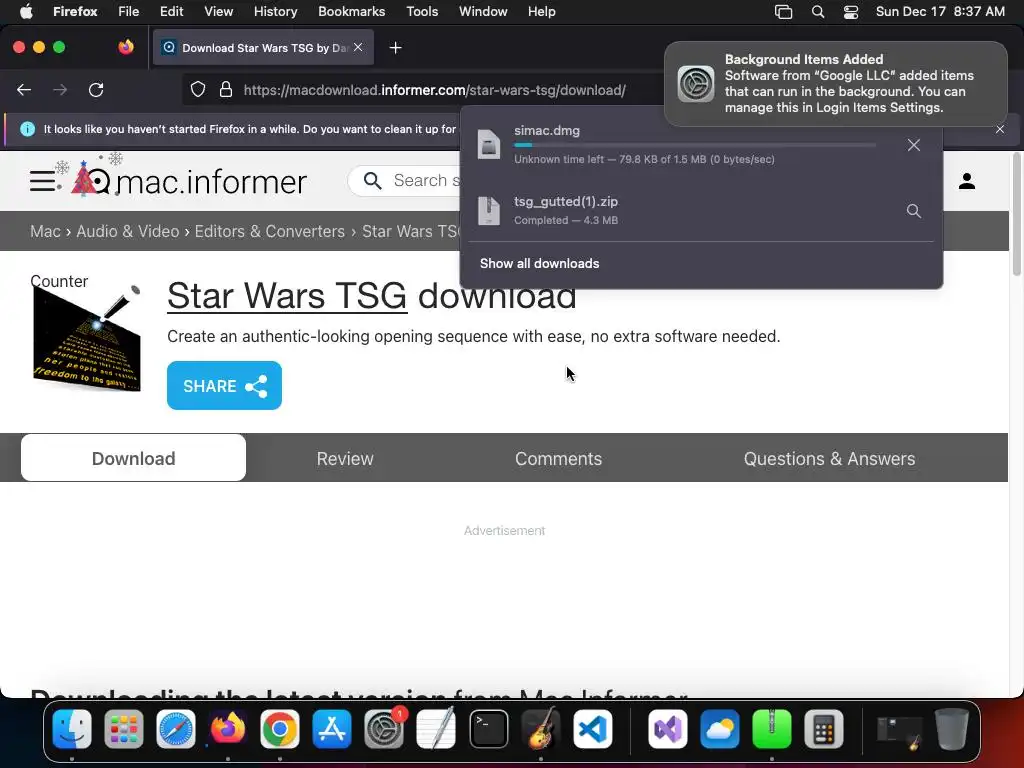Click the Mac breadcrumb link
The width and height of the screenshot is (1024, 768).
(x=45, y=231)
